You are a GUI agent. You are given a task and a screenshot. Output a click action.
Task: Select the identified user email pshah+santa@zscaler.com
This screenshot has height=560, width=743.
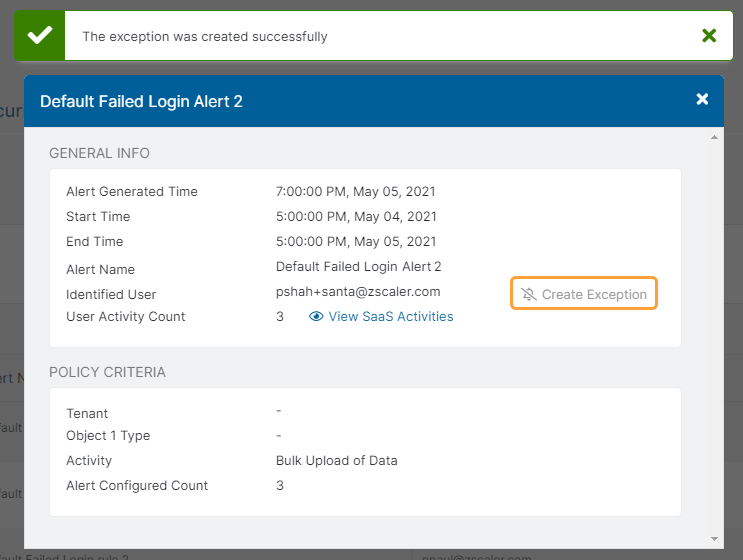(x=358, y=291)
